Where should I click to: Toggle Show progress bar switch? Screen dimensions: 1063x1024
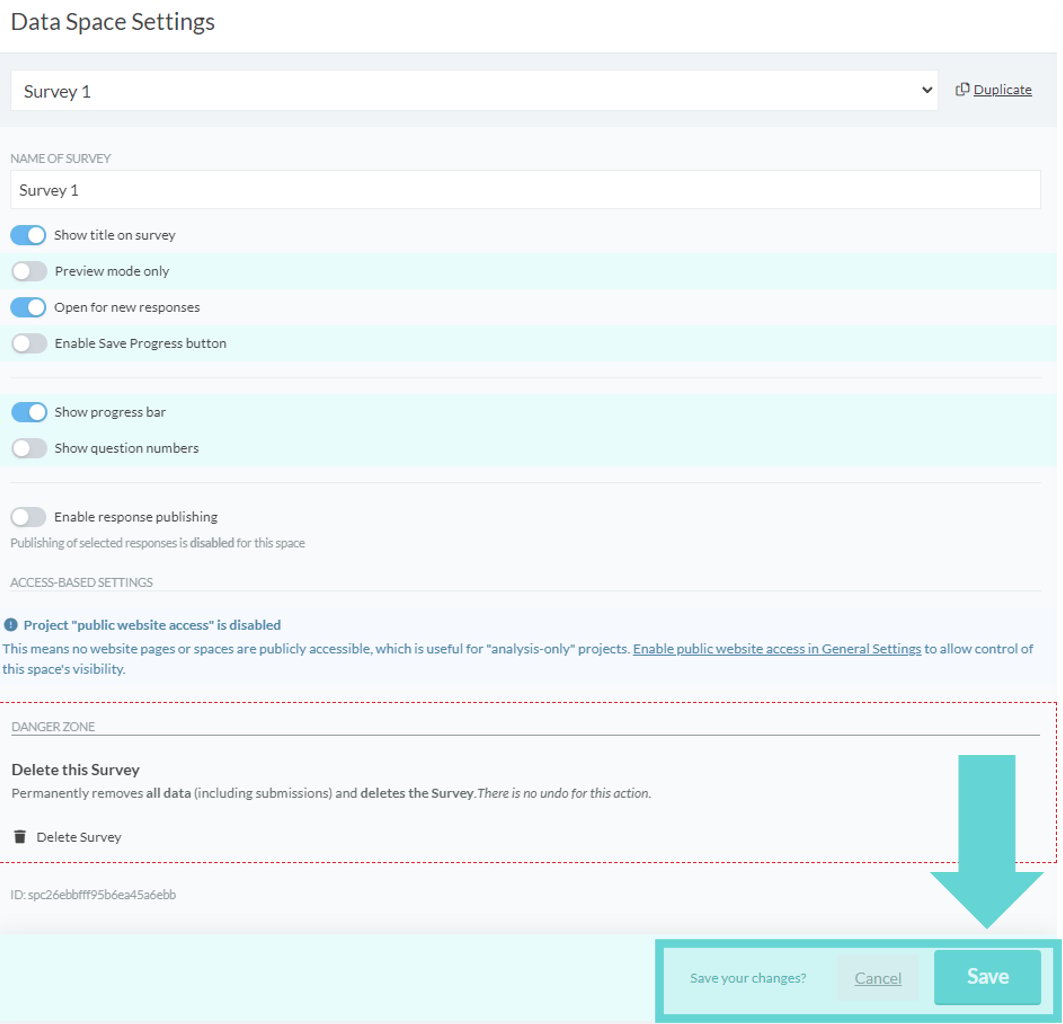point(28,412)
